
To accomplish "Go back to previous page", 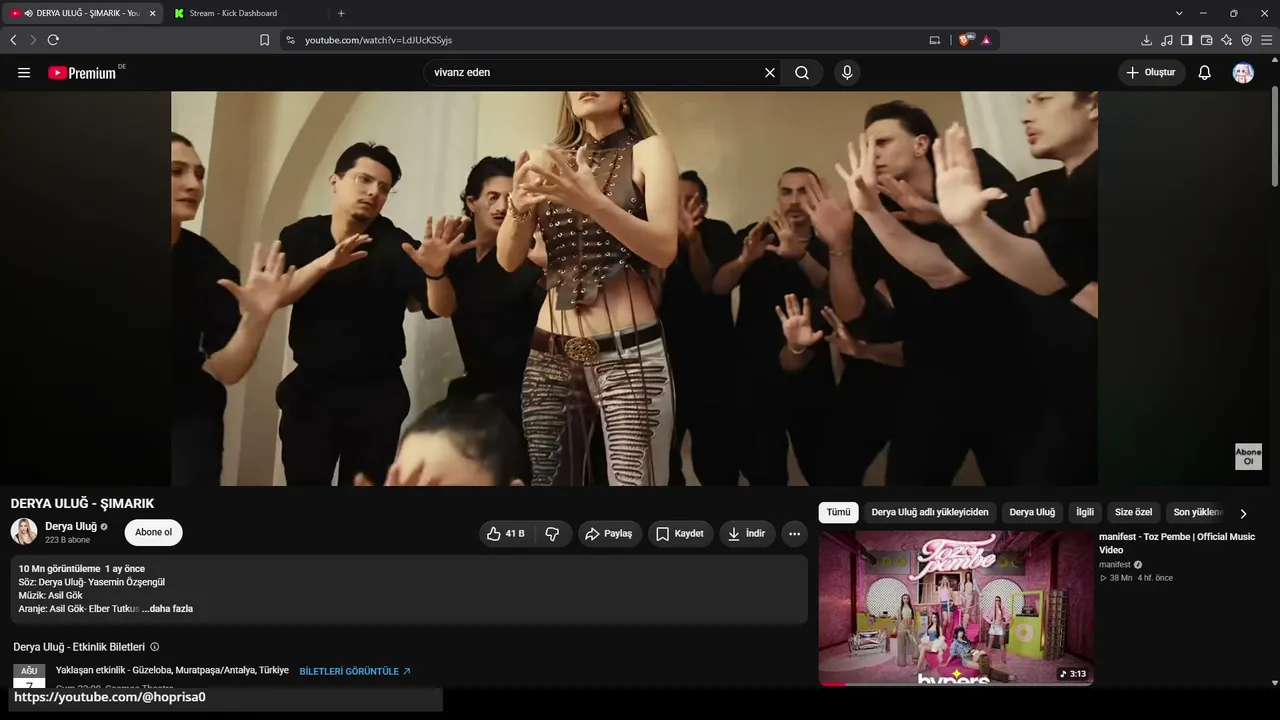I will point(13,40).
